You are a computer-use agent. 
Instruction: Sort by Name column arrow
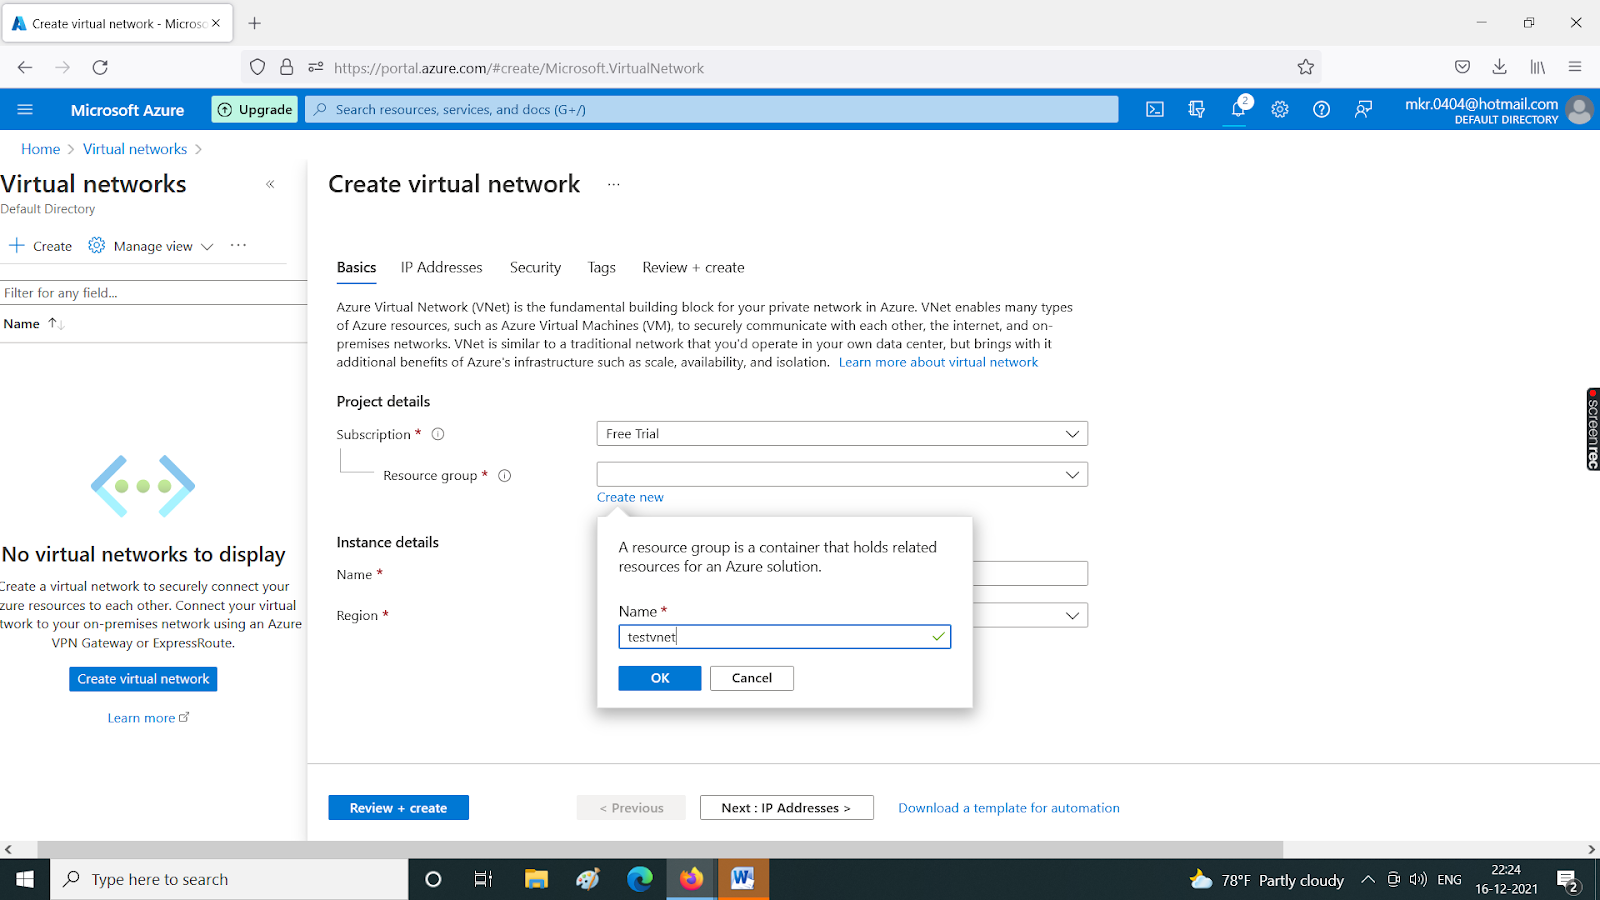(x=56, y=323)
